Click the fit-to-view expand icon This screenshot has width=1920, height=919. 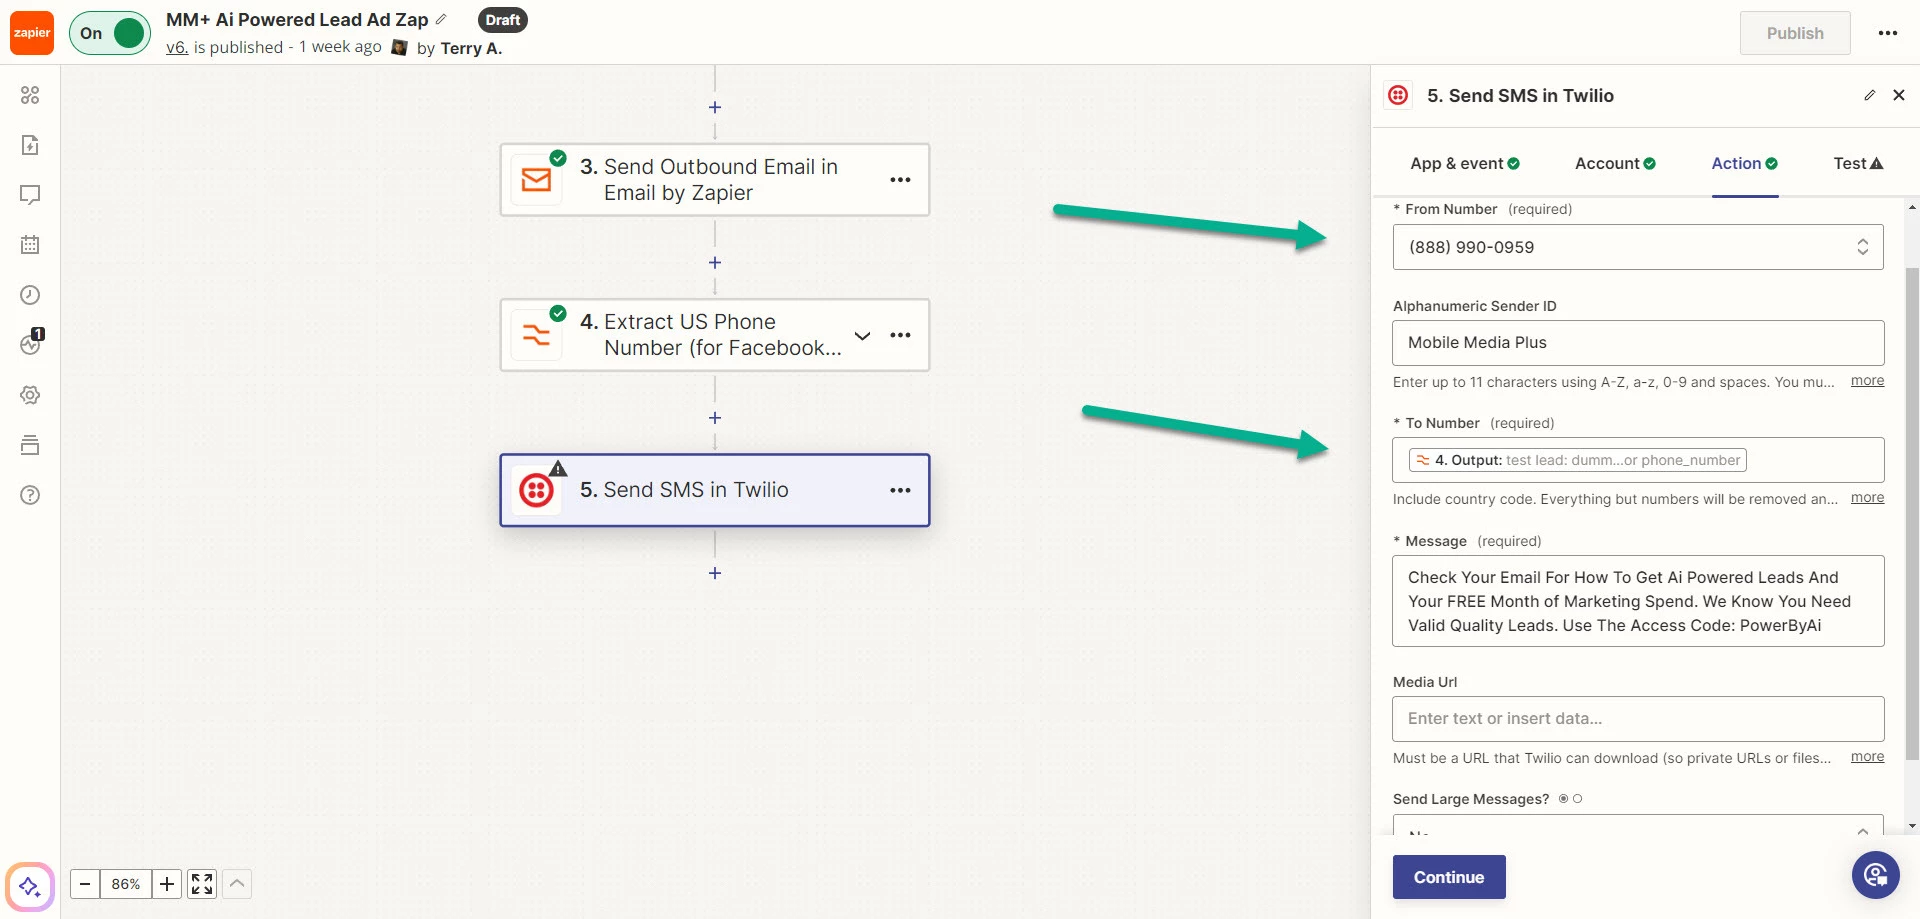pyautogui.click(x=202, y=884)
